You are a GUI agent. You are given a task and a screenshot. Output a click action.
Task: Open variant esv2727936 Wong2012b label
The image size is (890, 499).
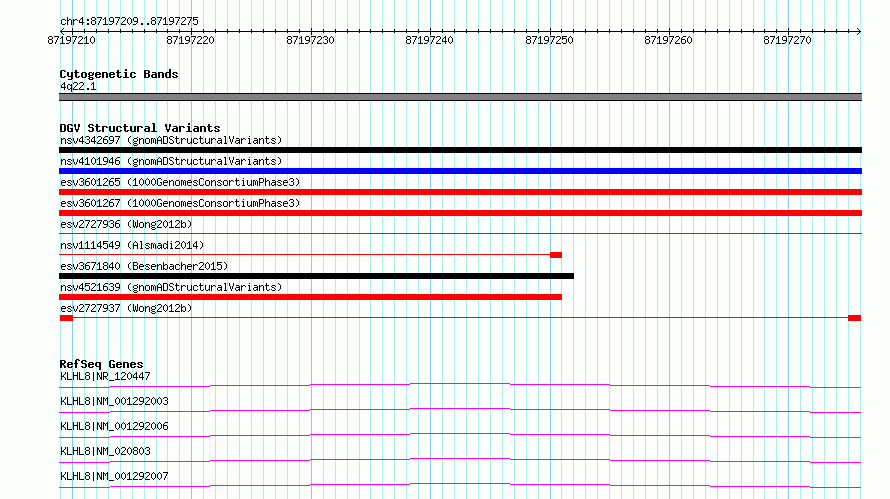tap(126, 224)
